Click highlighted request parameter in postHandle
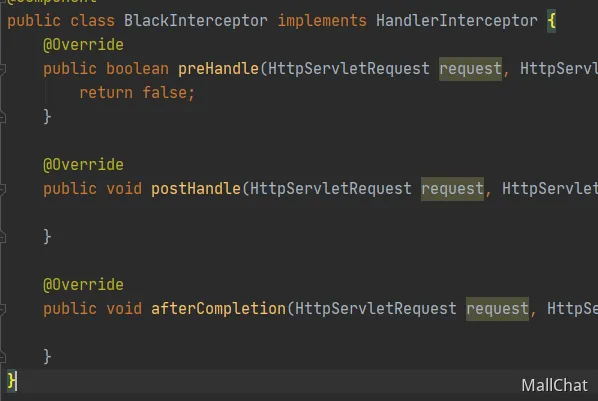This screenshot has width=598, height=401. coord(452,189)
